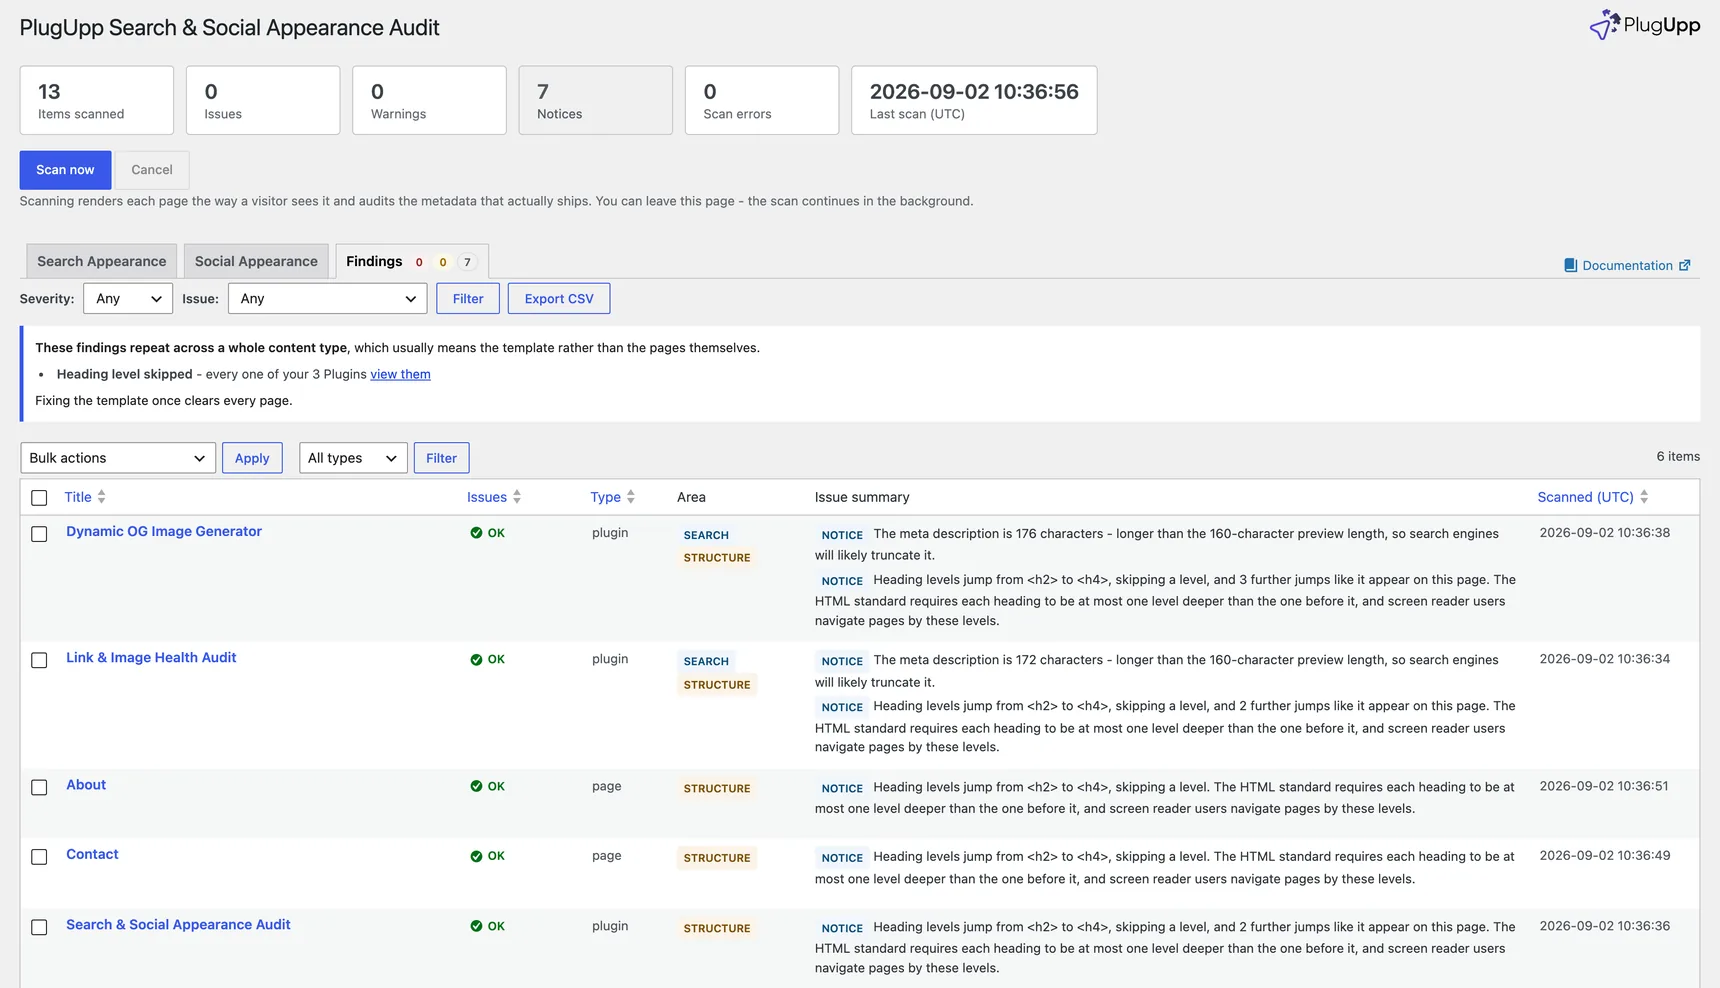Screen dimensions: 1720x988
Task: Switch to the Social Appearance tab
Action: pos(256,261)
